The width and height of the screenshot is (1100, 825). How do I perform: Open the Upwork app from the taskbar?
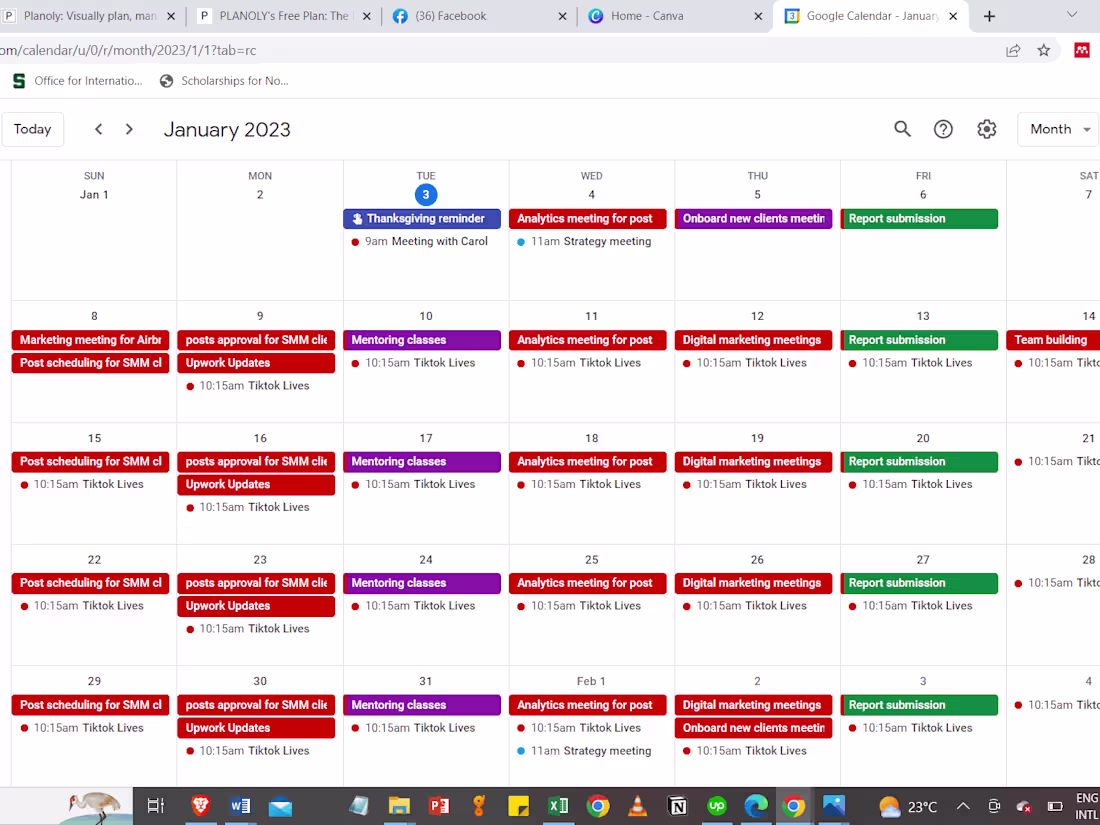pos(717,806)
